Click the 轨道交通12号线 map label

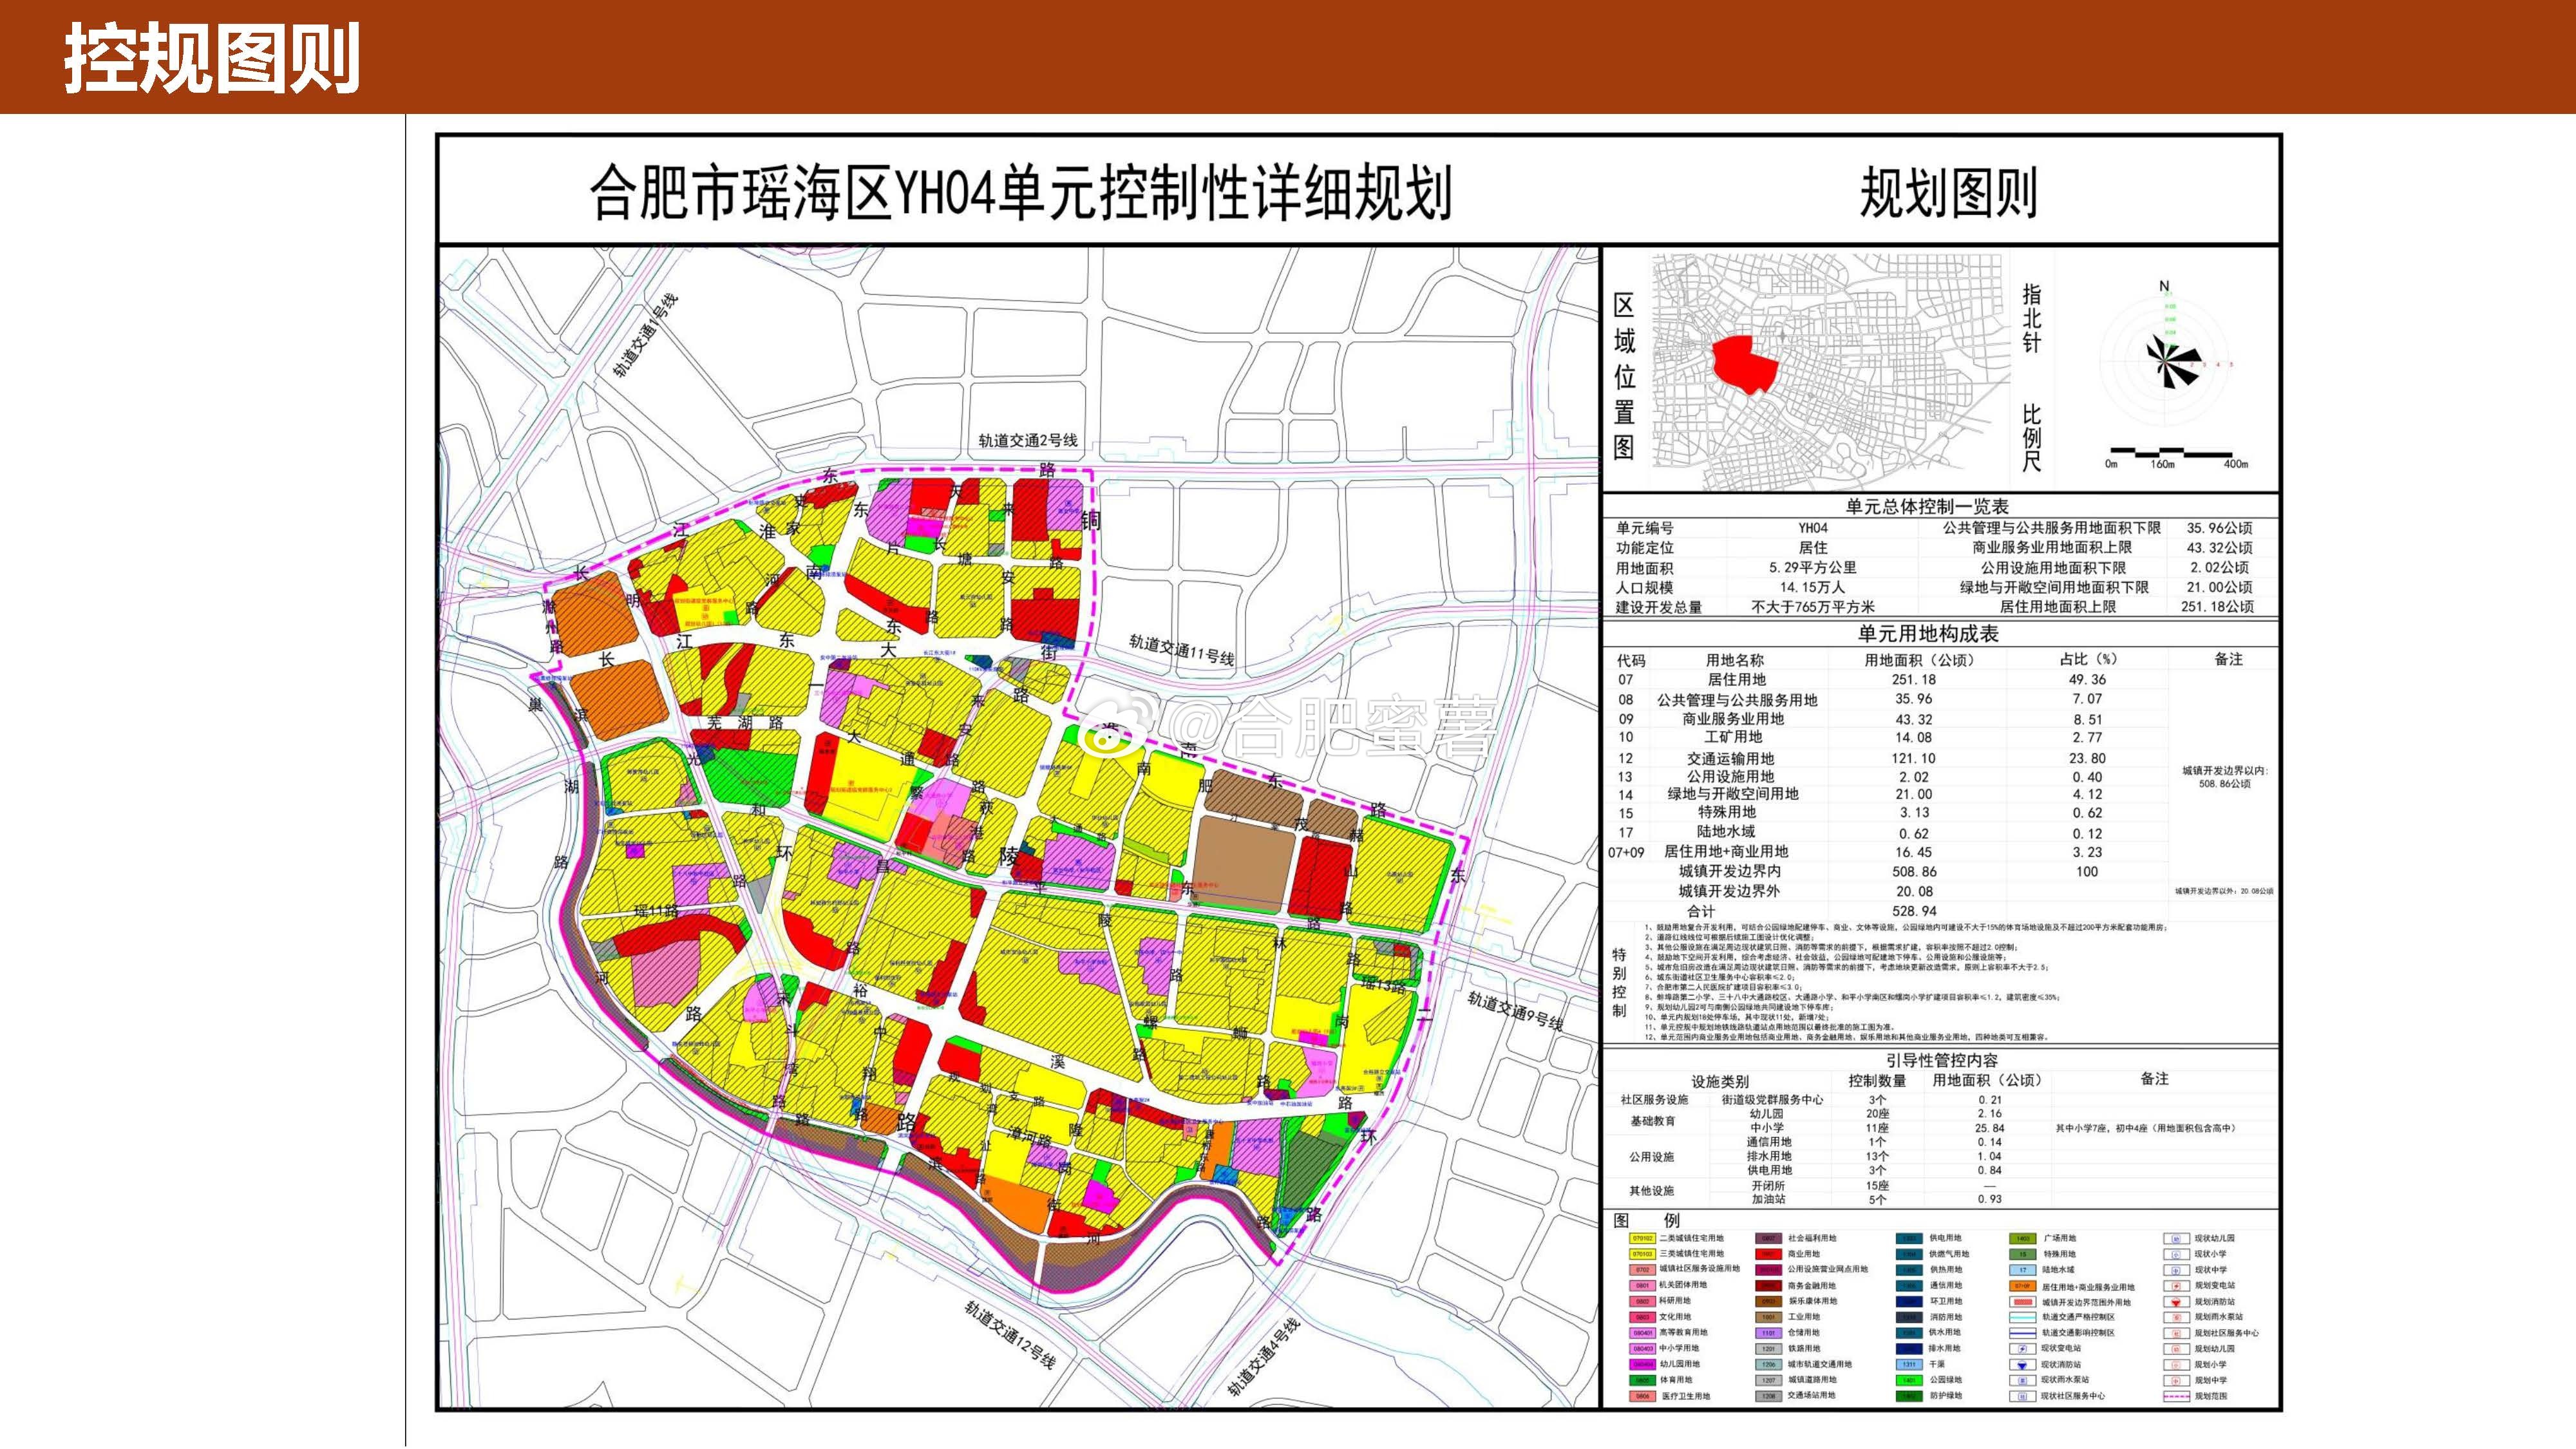pyautogui.click(x=1010, y=1335)
